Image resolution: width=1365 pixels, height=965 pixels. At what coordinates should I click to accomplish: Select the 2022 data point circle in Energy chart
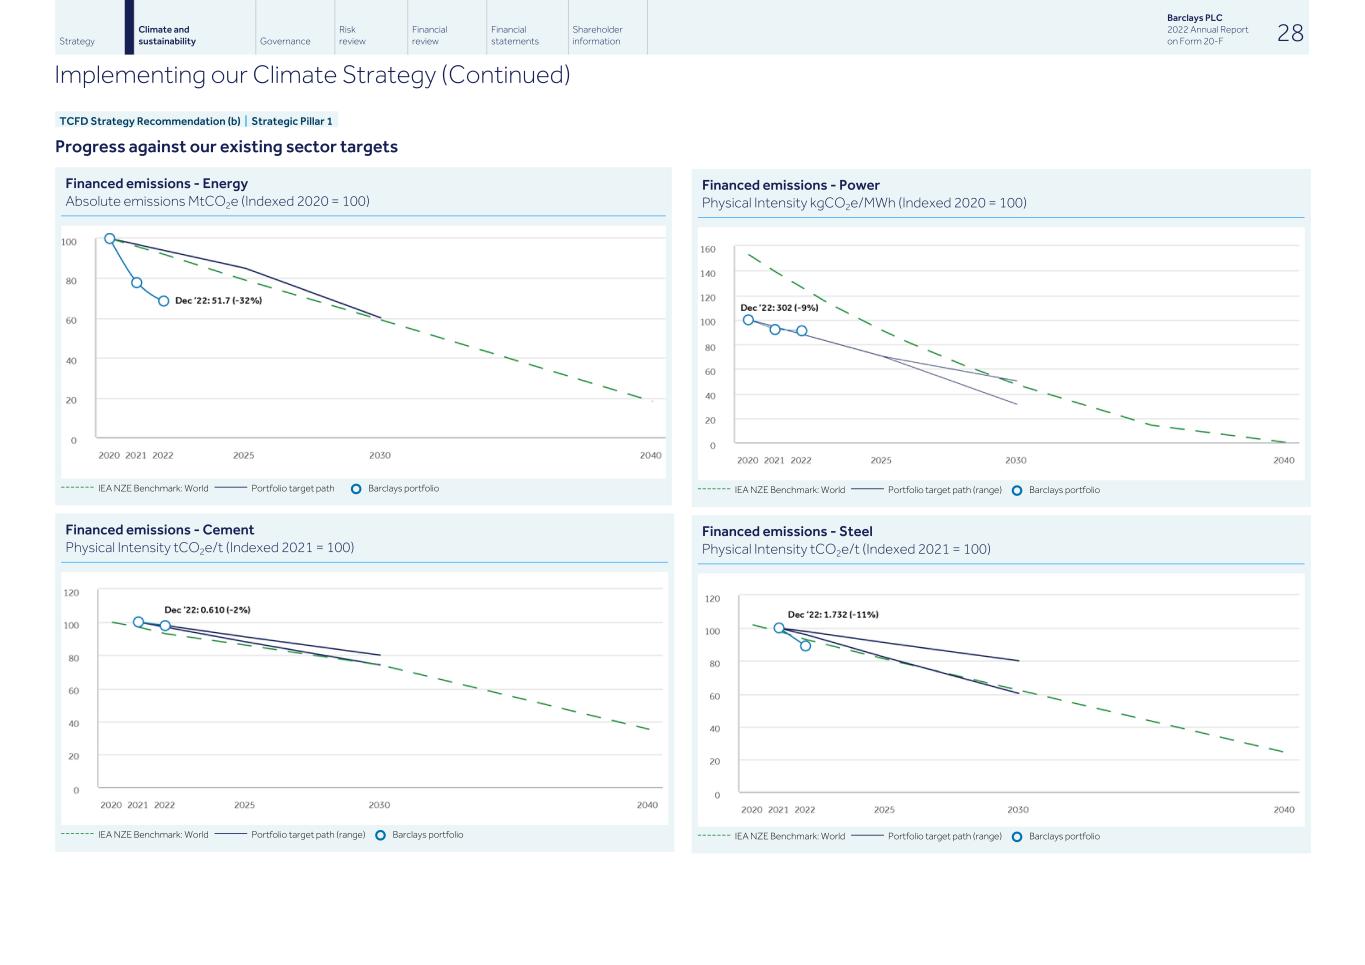pos(164,301)
